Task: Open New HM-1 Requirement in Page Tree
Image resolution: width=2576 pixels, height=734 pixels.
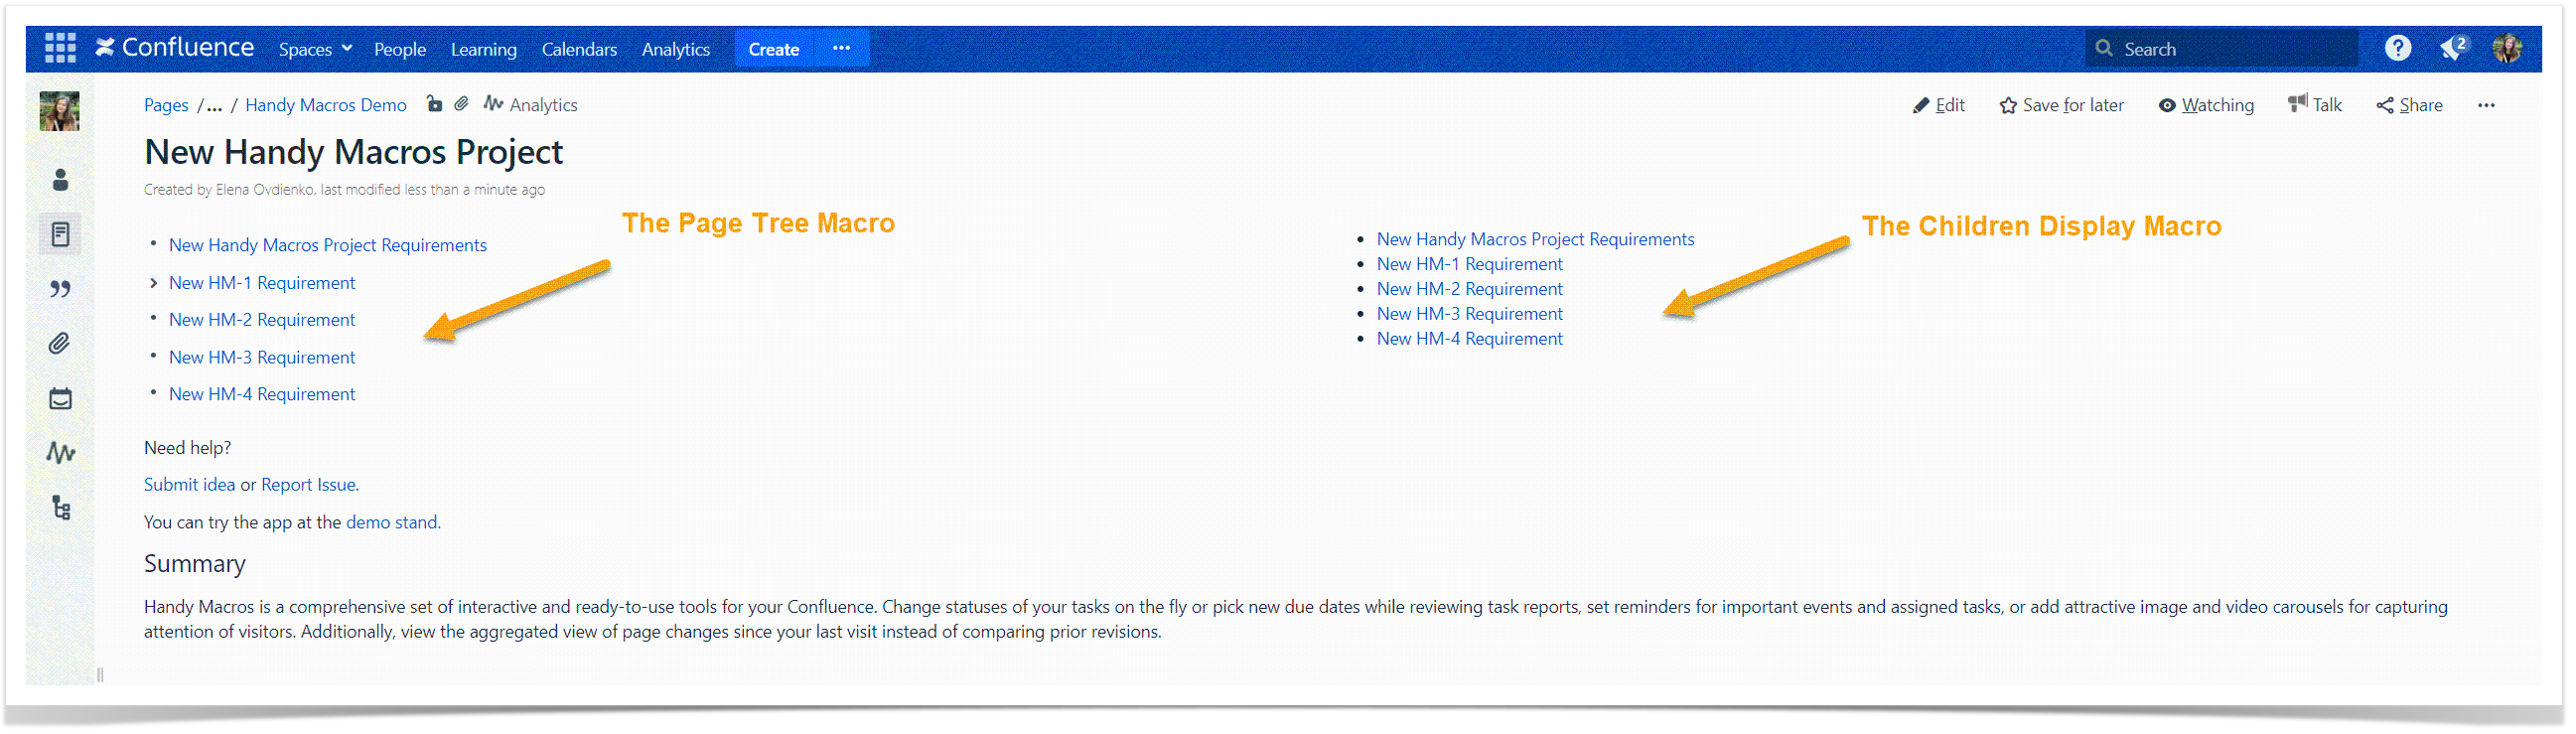Action: (261, 283)
